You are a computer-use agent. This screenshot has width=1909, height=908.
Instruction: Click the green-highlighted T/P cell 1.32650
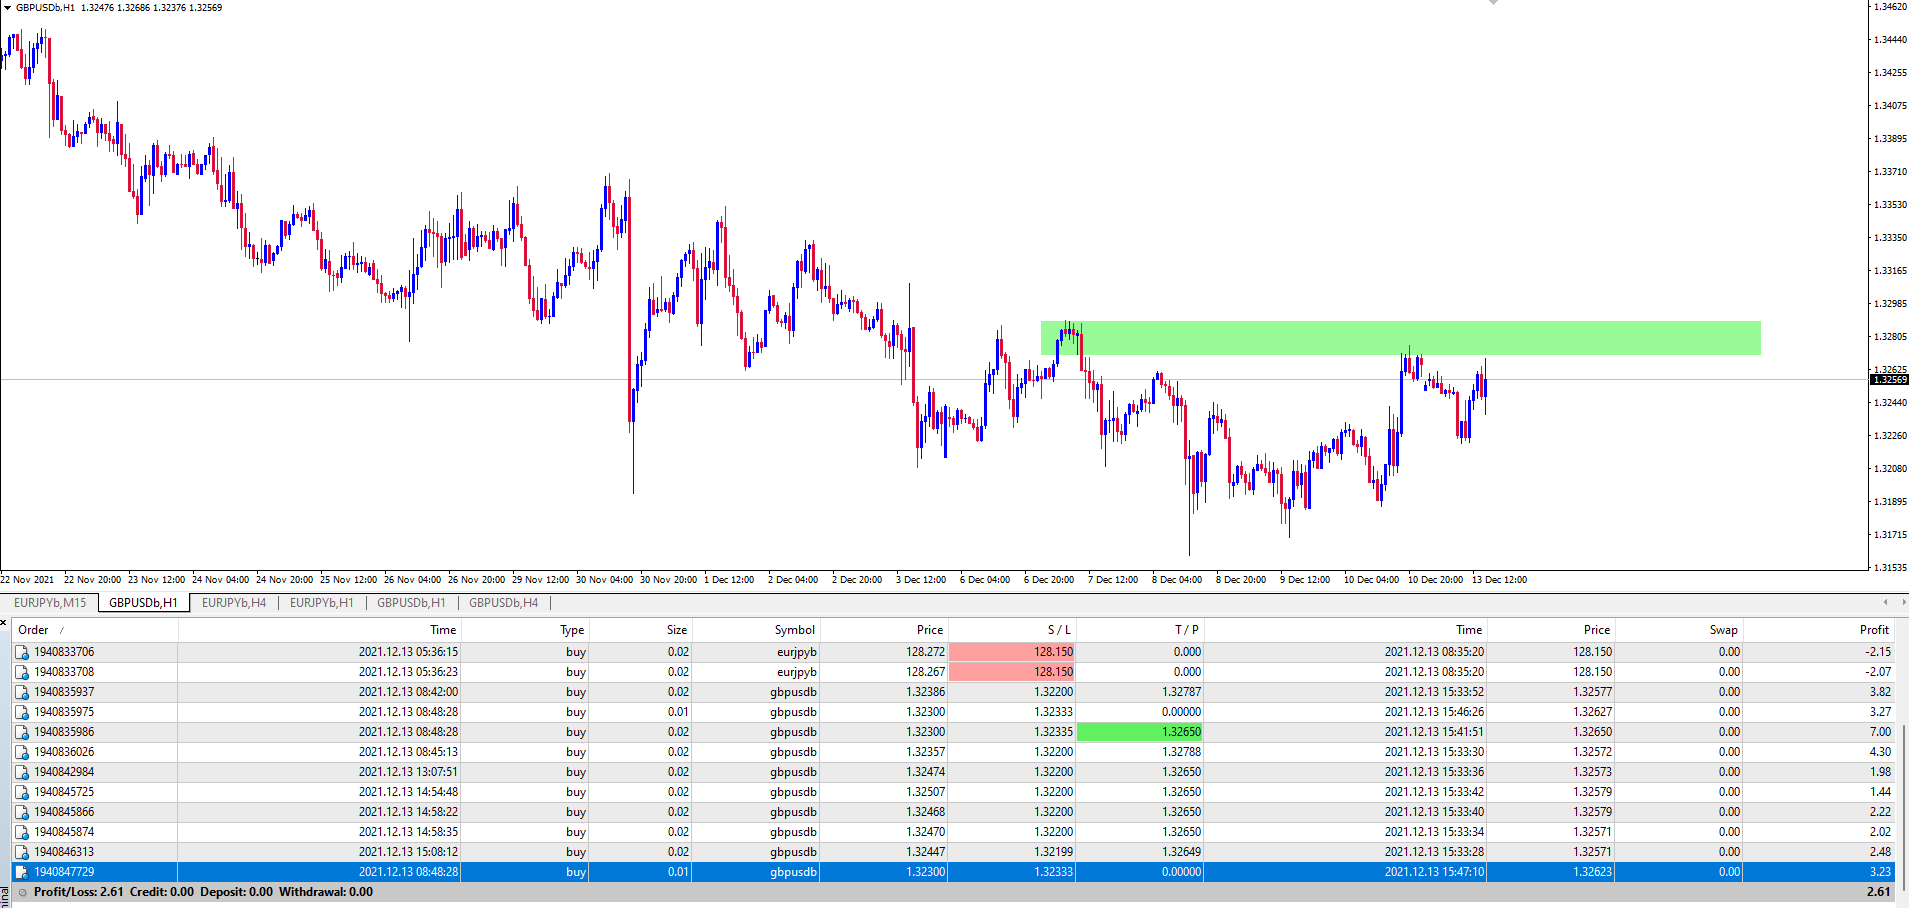coord(1139,732)
